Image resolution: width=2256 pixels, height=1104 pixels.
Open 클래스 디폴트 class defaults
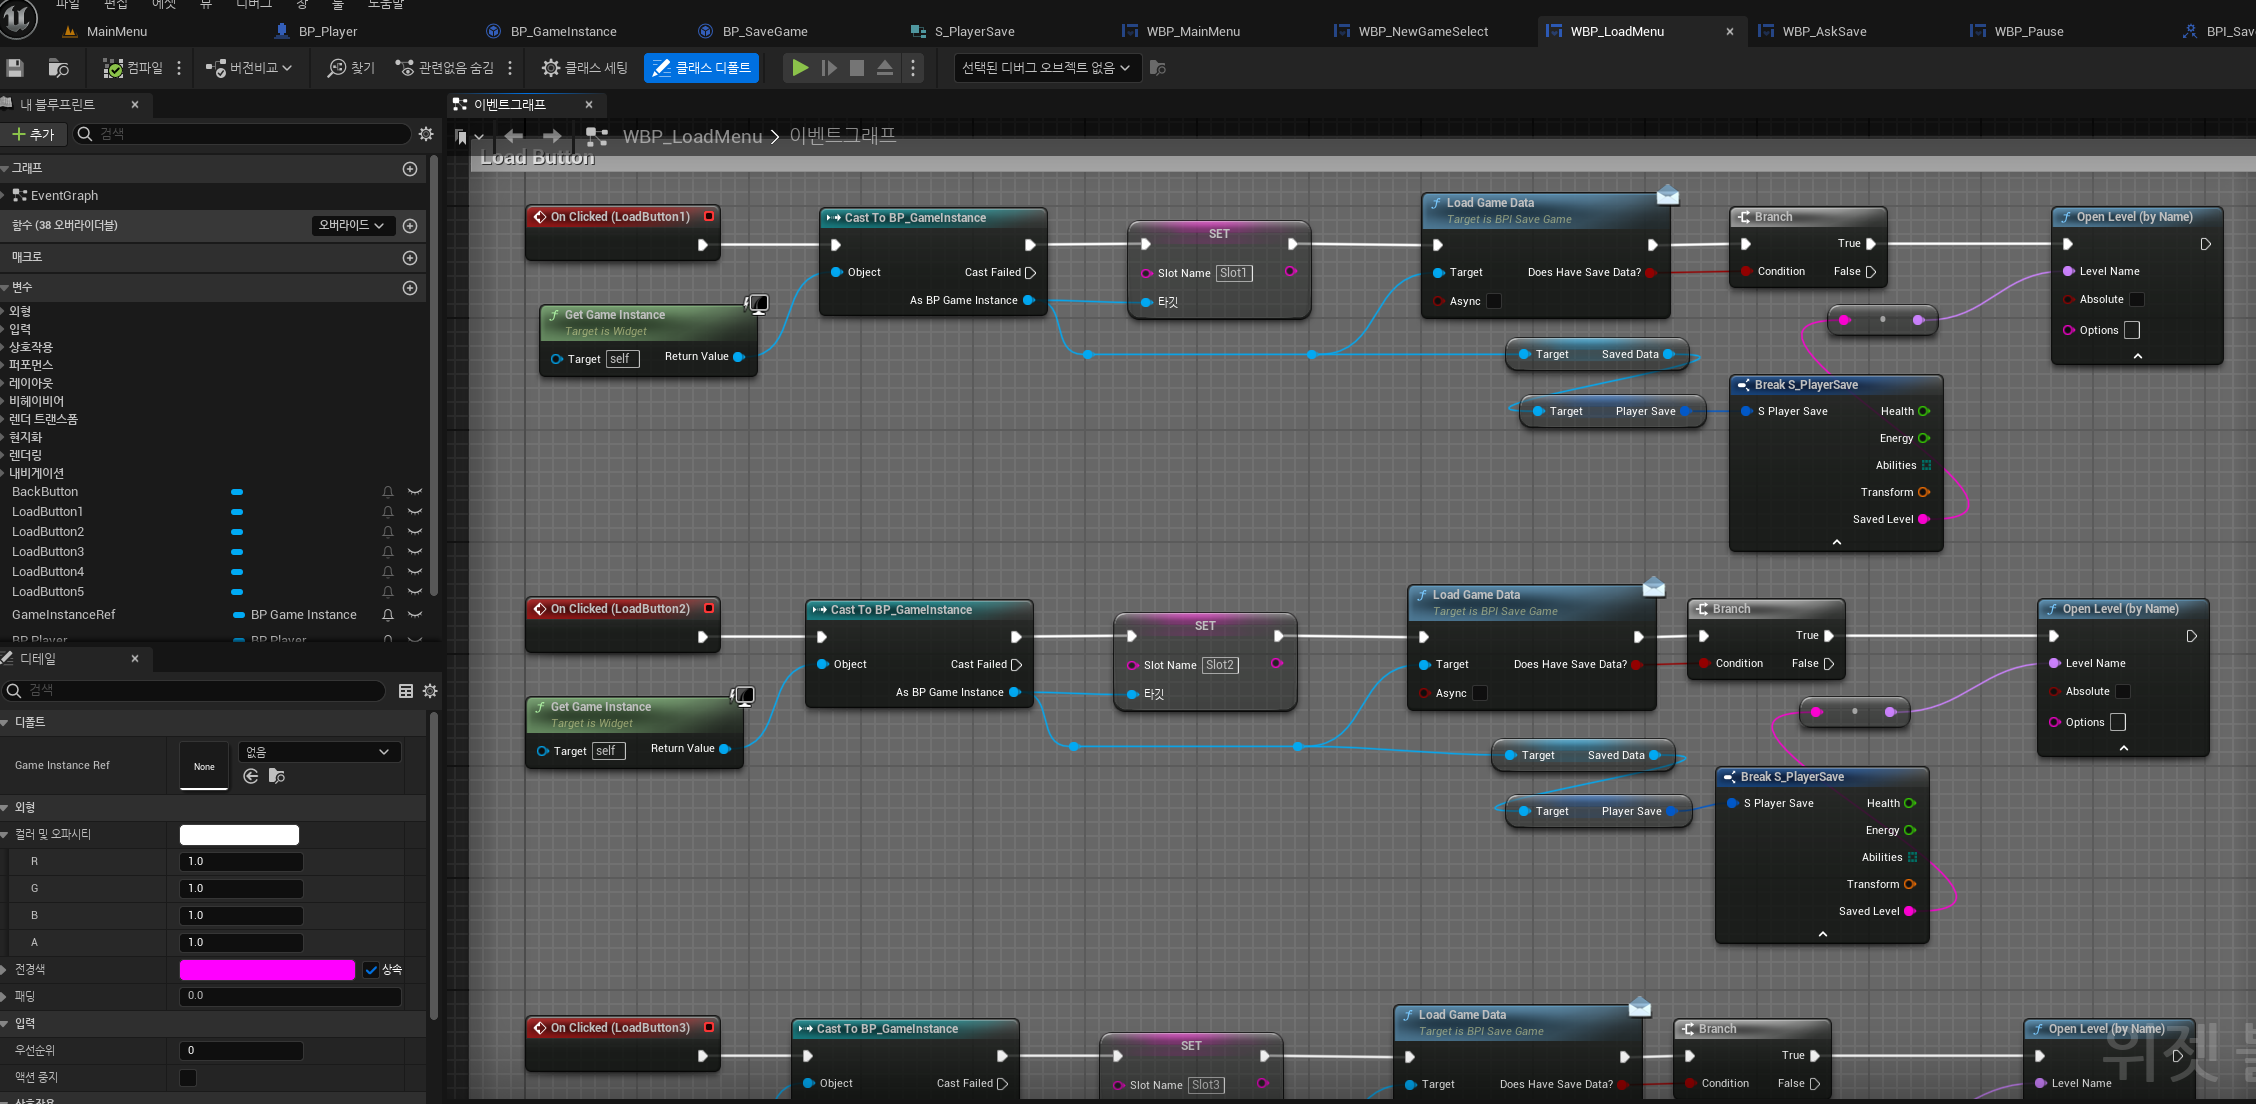tap(701, 68)
